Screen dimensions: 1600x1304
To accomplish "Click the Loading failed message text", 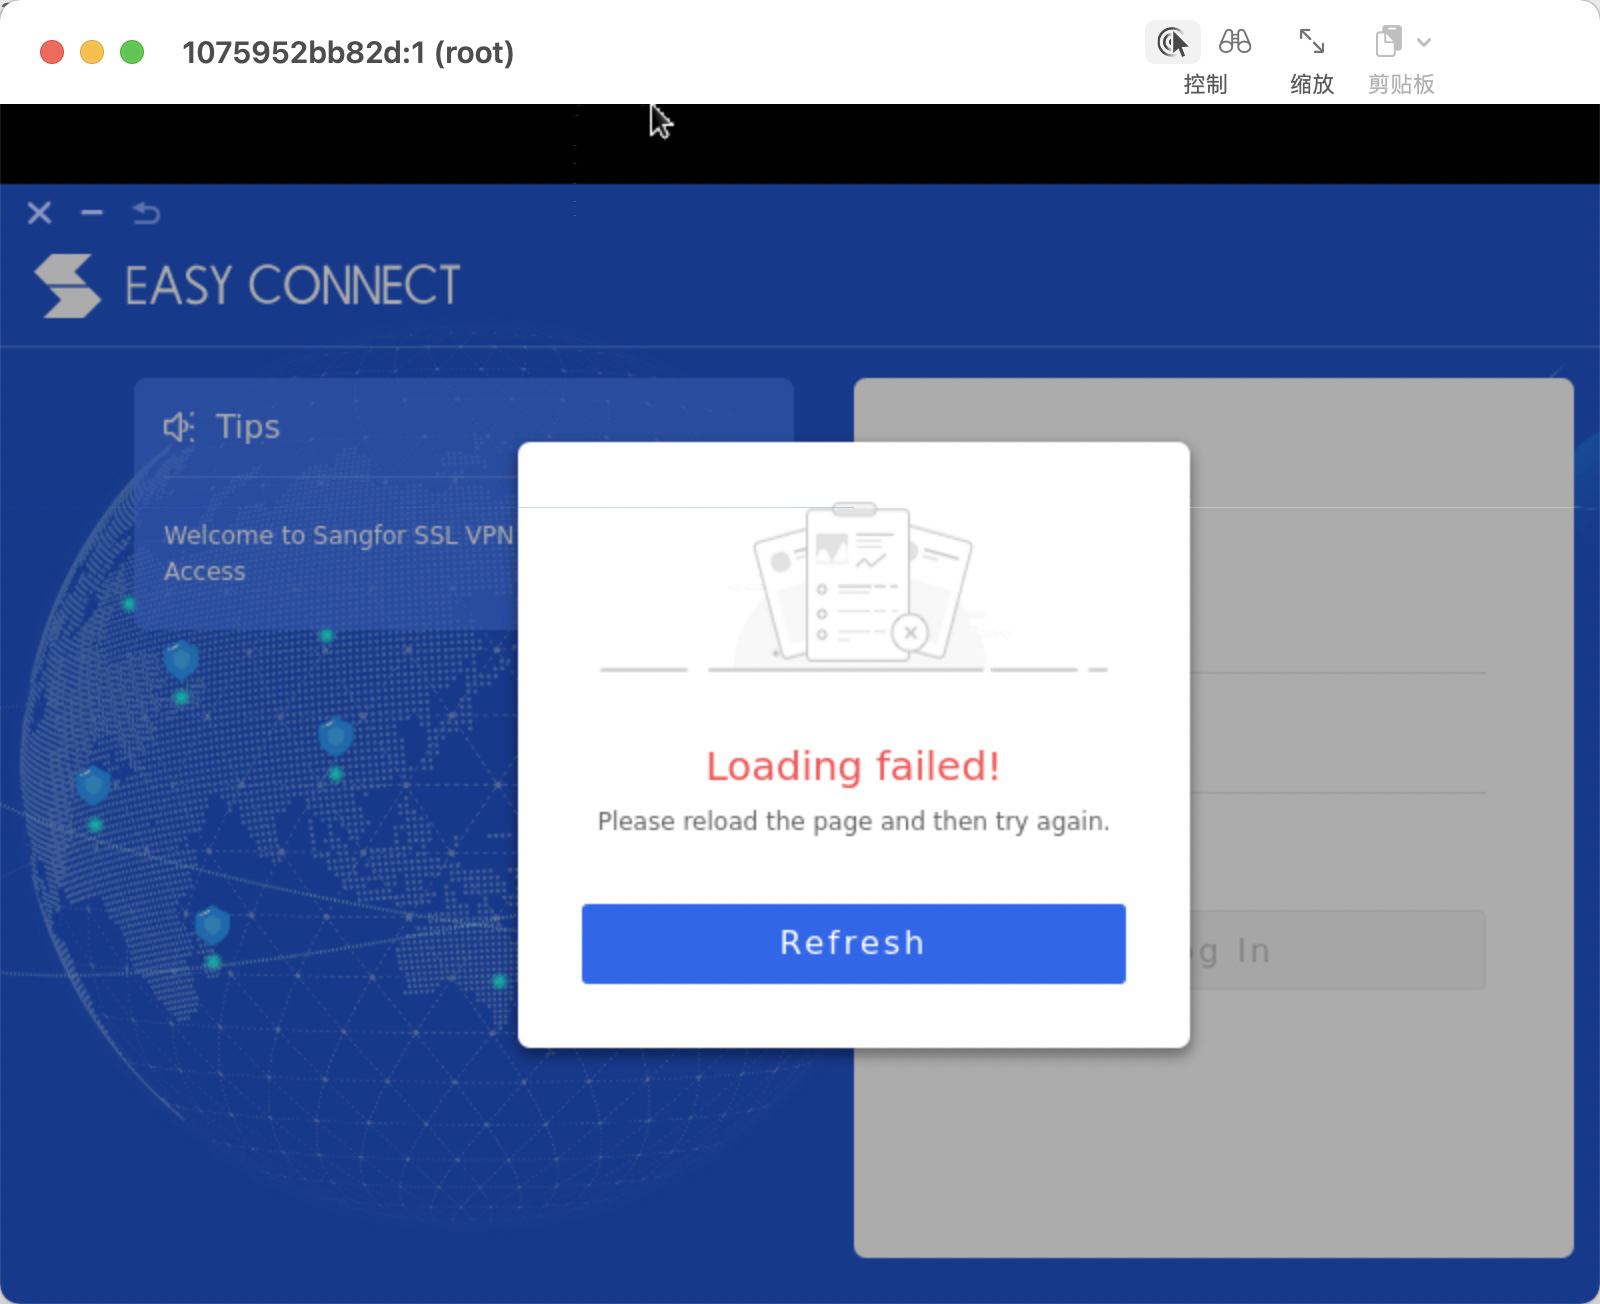I will pos(852,766).
